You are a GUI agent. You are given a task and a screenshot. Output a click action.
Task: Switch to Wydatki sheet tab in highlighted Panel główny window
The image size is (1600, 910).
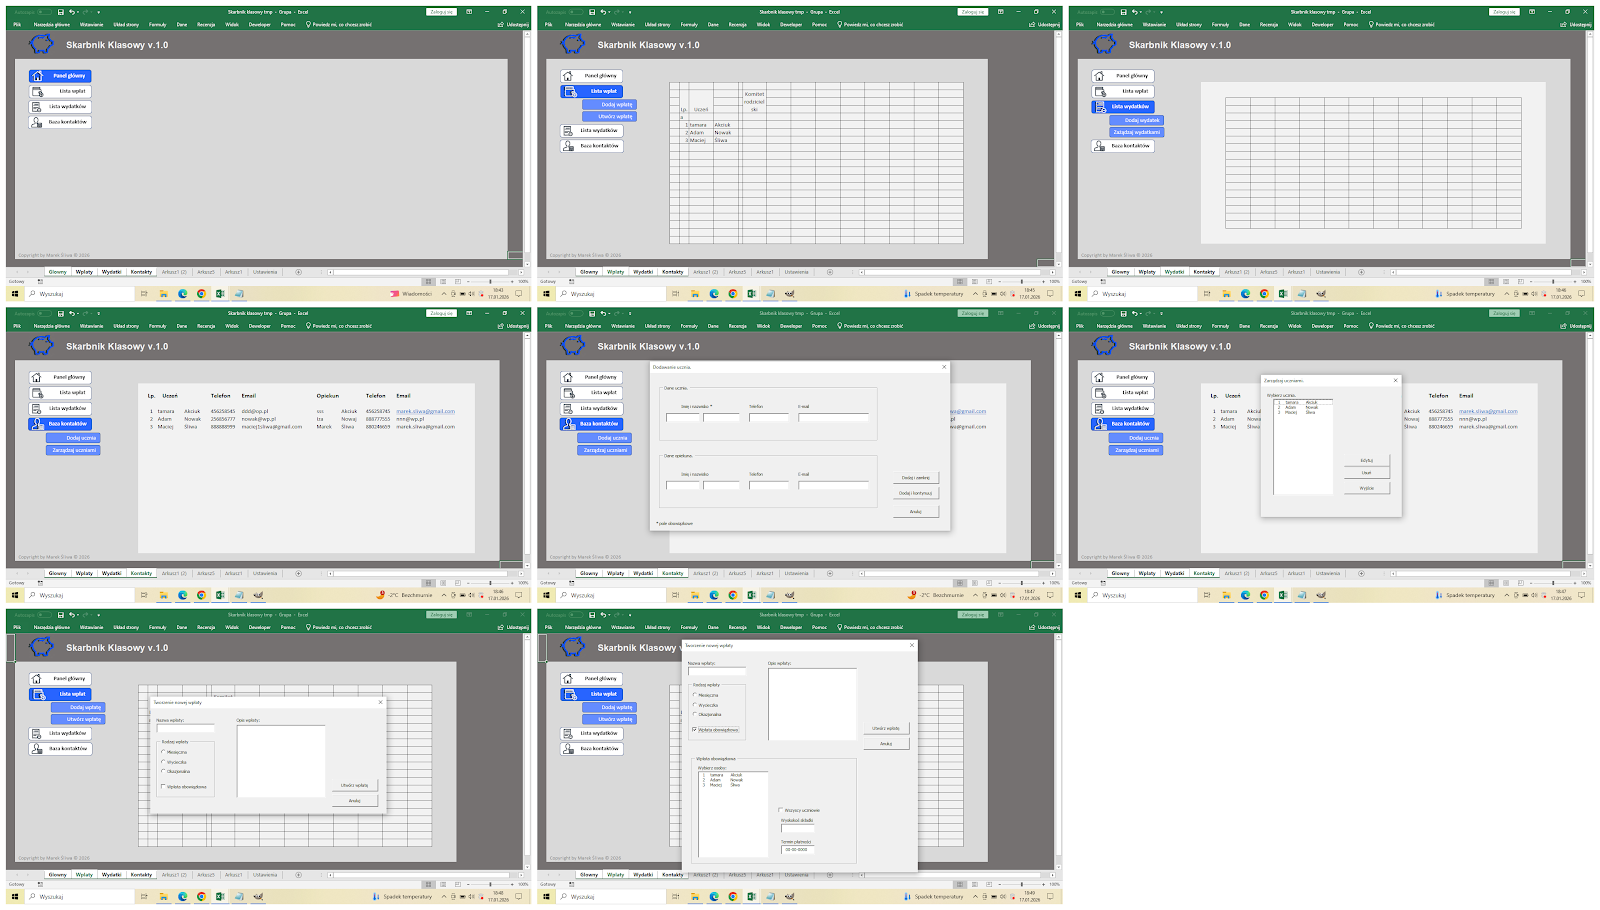tap(112, 272)
